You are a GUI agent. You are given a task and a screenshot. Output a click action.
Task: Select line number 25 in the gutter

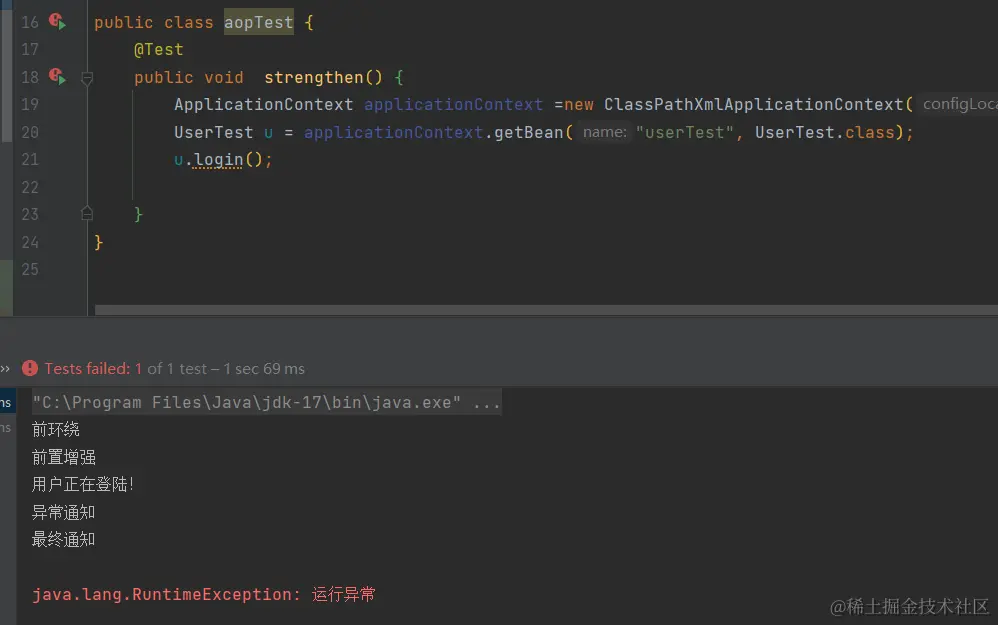tap(30, 270)
